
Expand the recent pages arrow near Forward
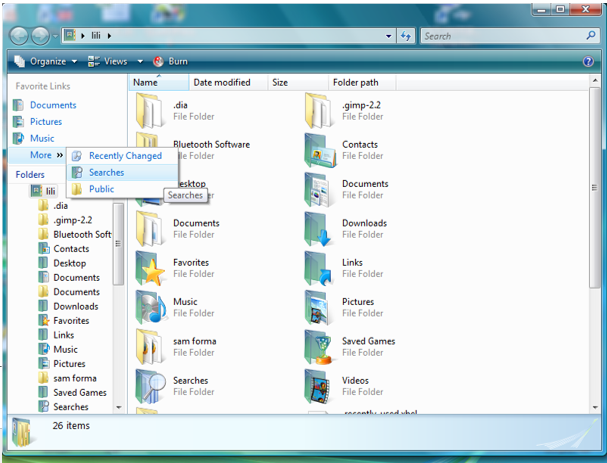pyautogui.click(x=55, y=36)
